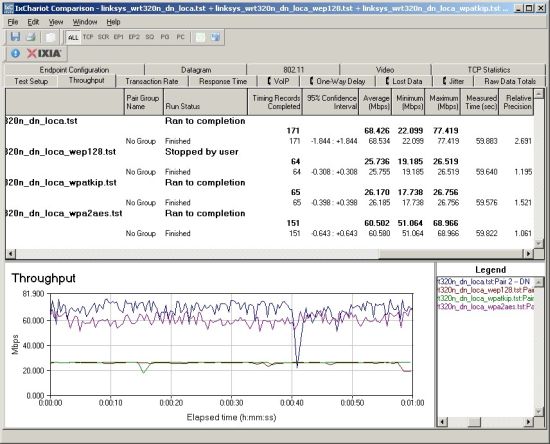Click the blue info icon beside the IXIA logo

(15, 53)
